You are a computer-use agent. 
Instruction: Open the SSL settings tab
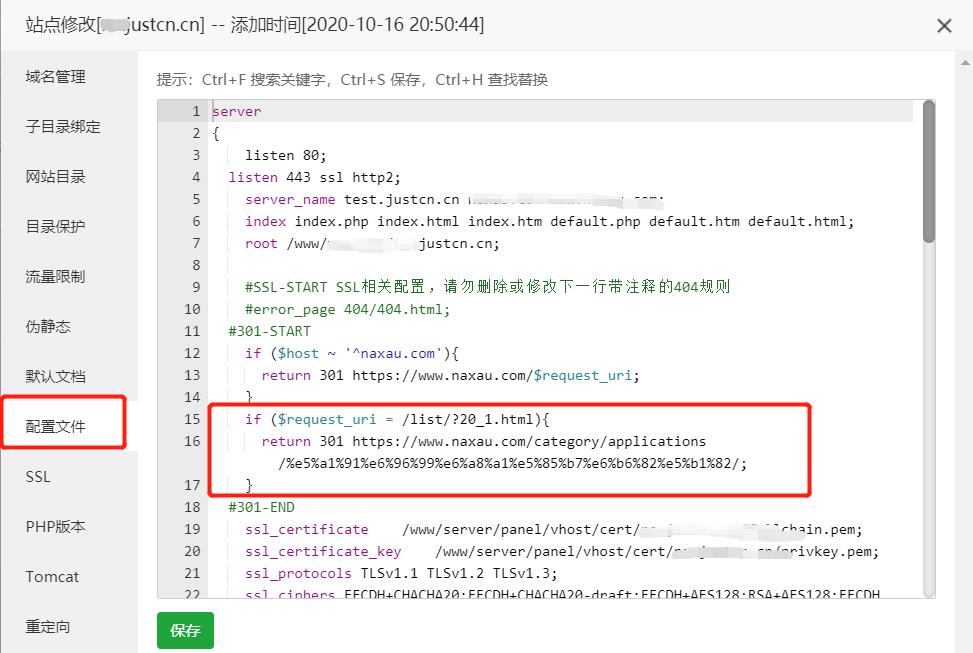tap(38, 477)
